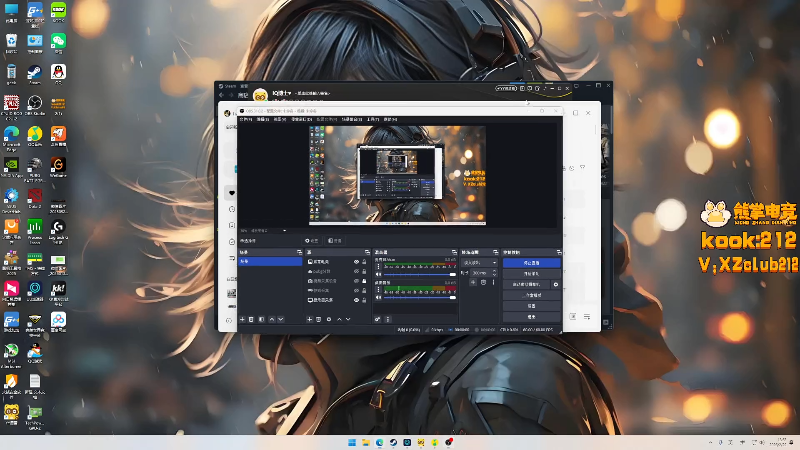The image size is (800, 450).
Task: Click heart icon in white window sidebar
Action: click(232, 193)
